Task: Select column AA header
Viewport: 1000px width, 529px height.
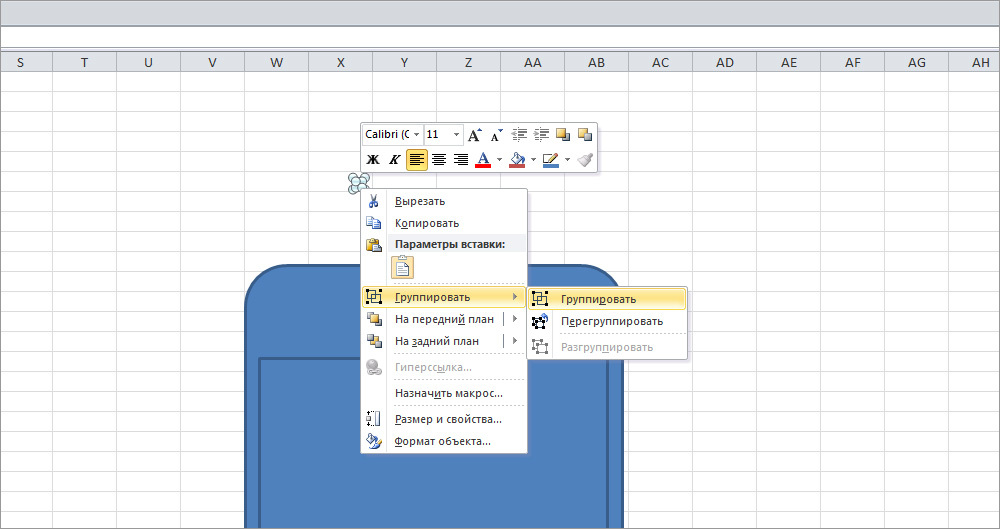Action: click(533, 62)
